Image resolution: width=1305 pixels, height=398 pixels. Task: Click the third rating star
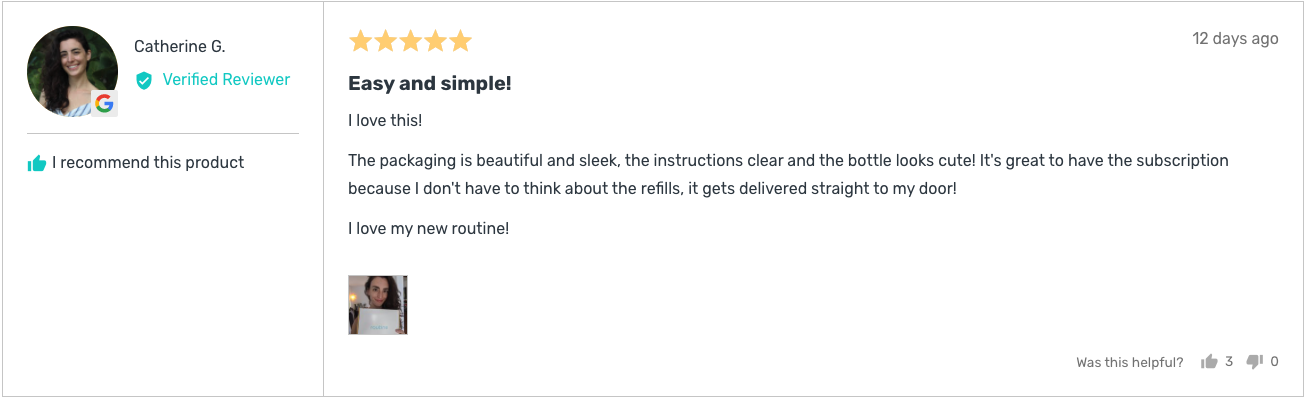410,41
